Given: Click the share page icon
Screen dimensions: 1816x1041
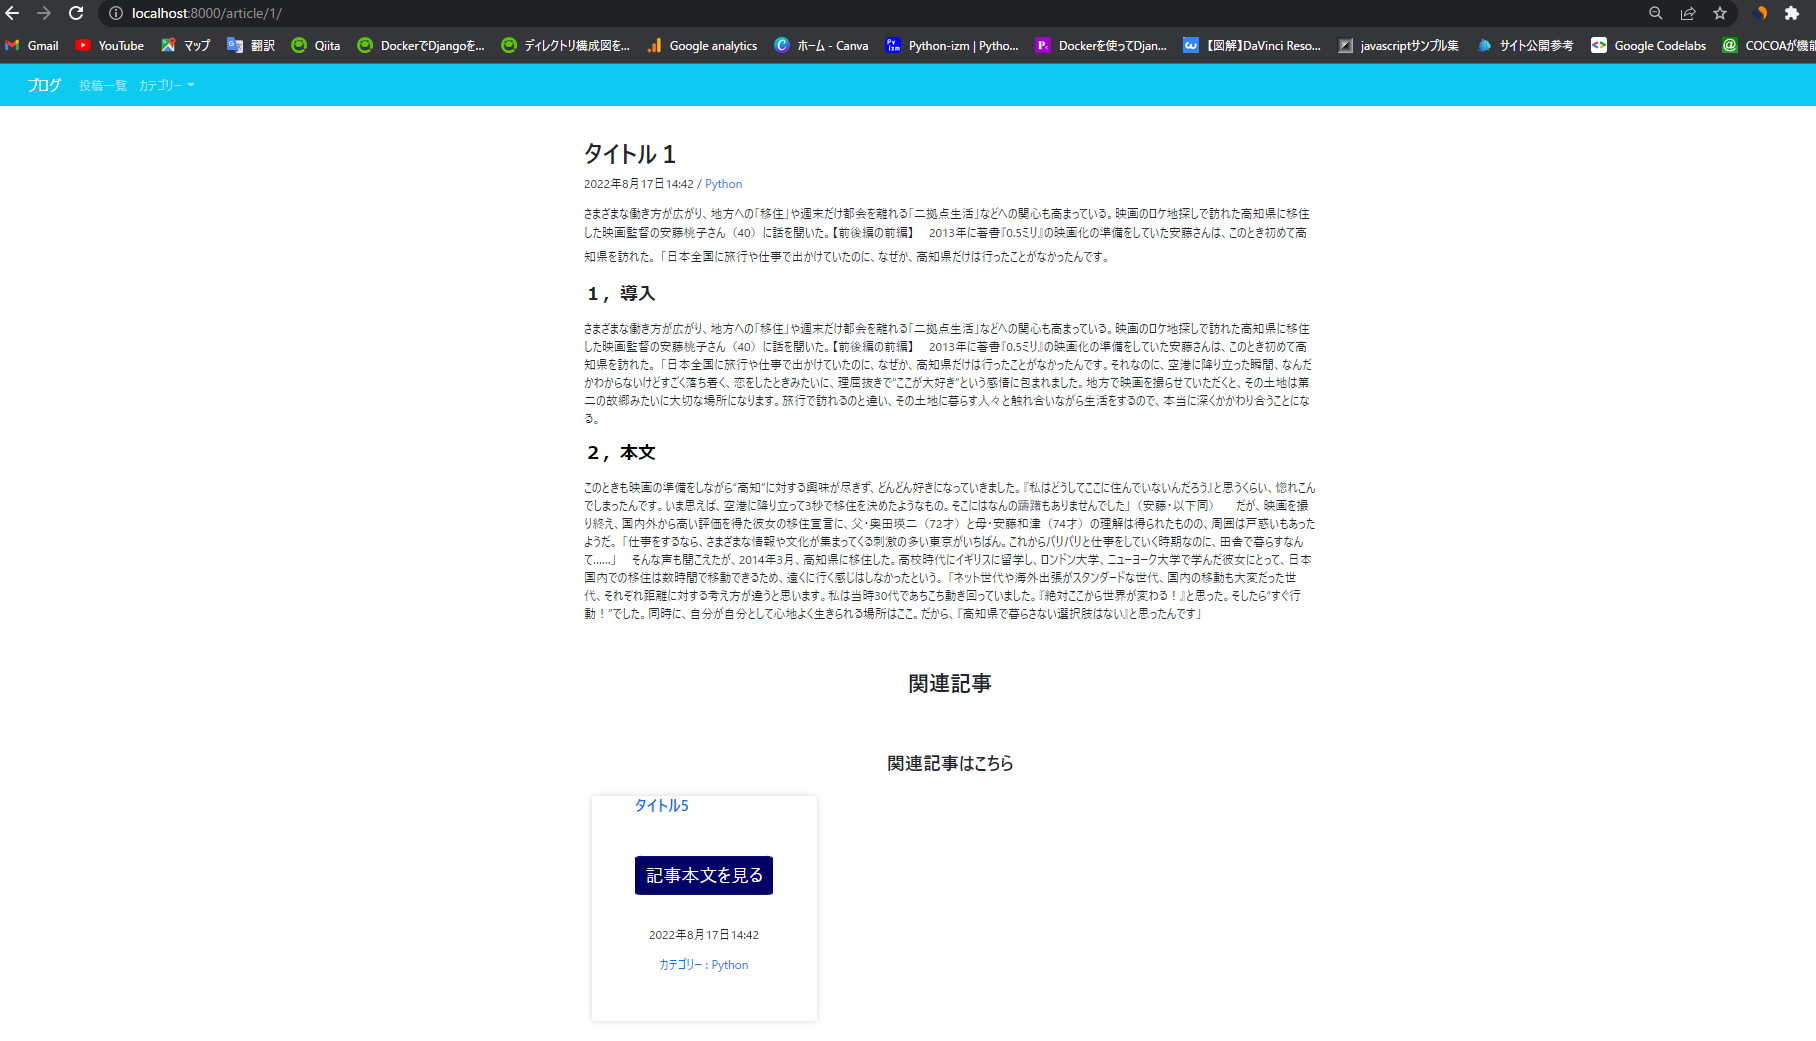Looking at the screenshot, I should tap(1688, 13).
